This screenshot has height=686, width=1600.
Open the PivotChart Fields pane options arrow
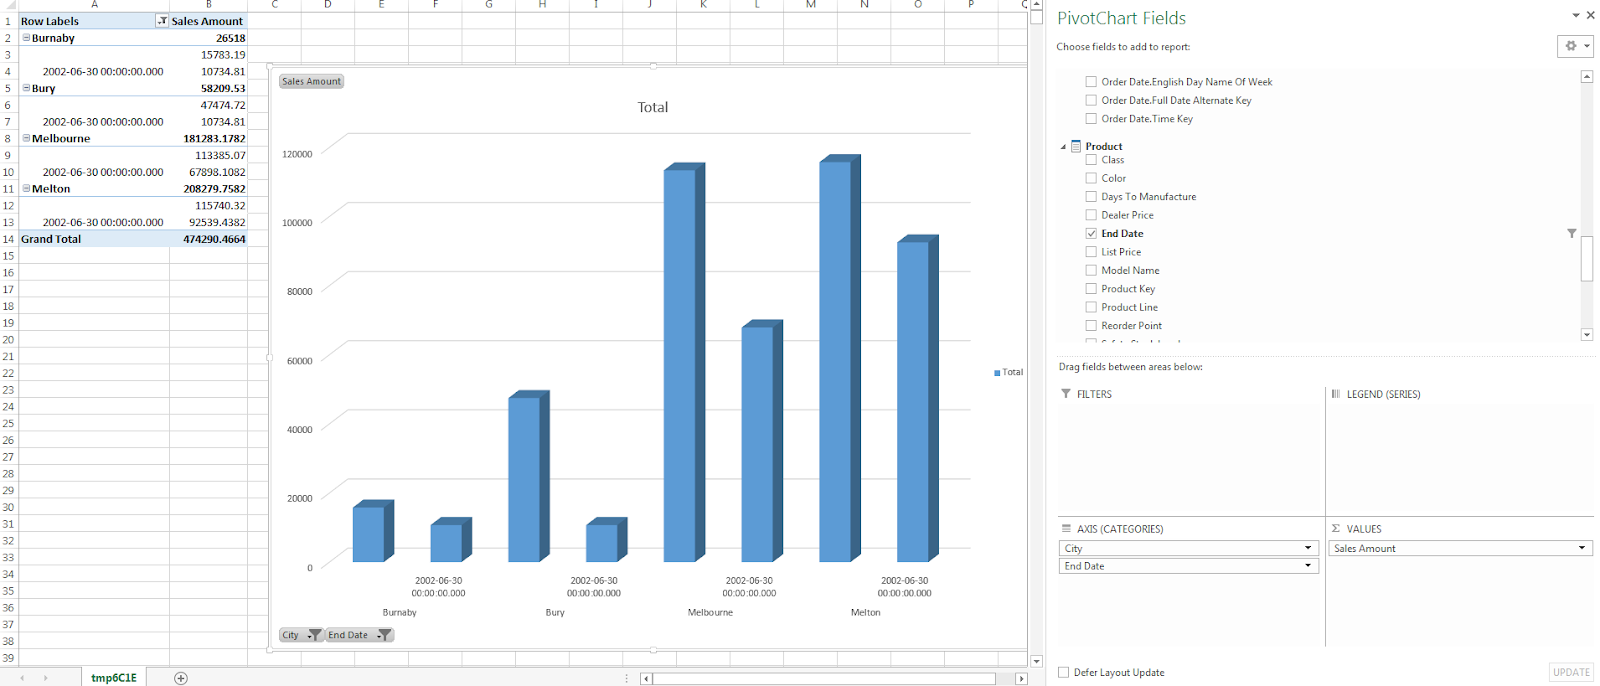tap(1576, 15)
